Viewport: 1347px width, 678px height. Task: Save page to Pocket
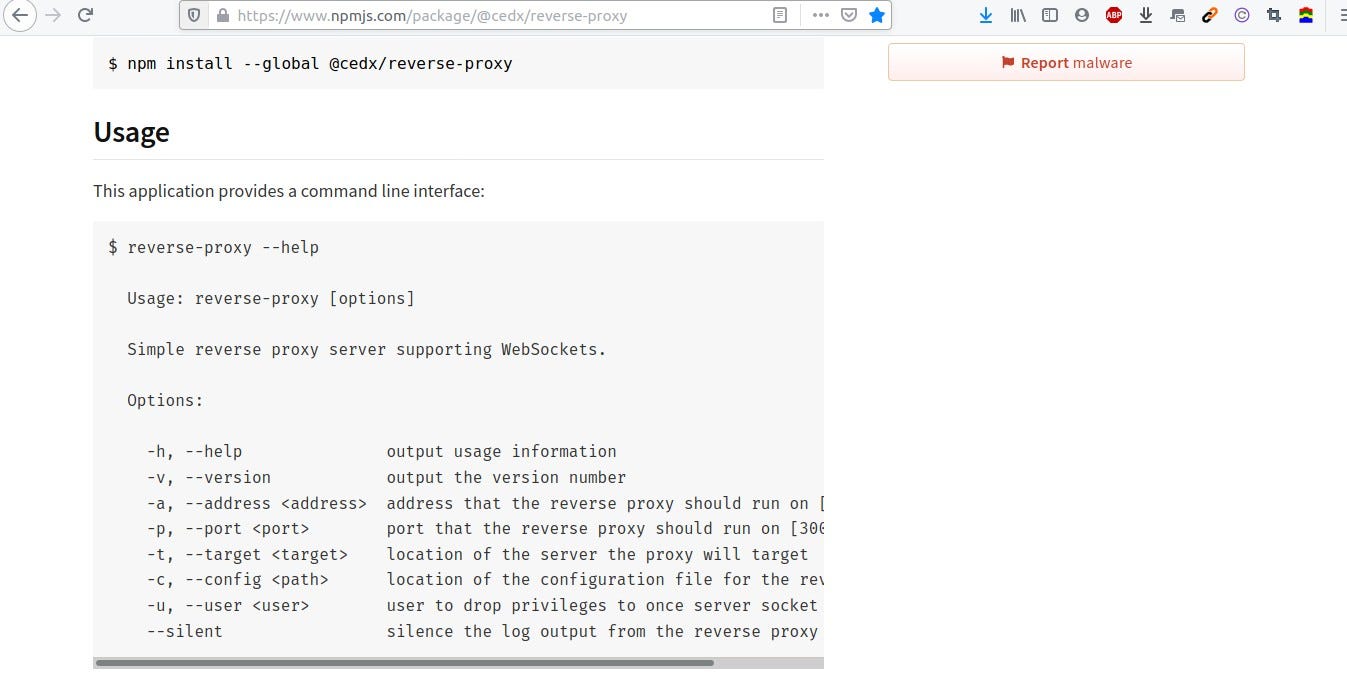pyautogui.click(x=848, y=15)
